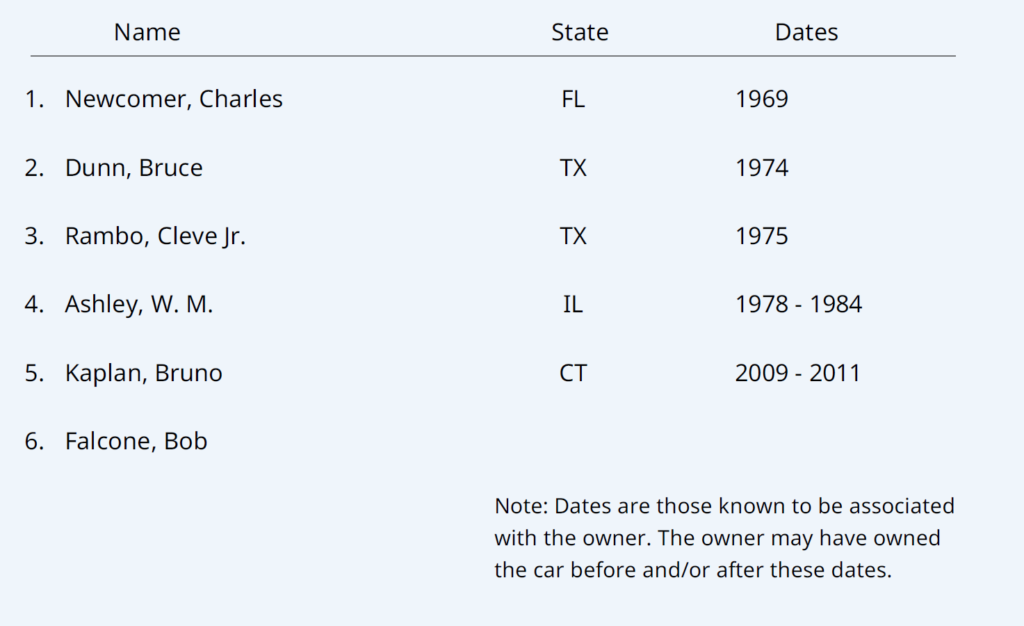1024x626 pixels.
Task: Select owner Newcomer, Charles
Action: coord(174,99)
